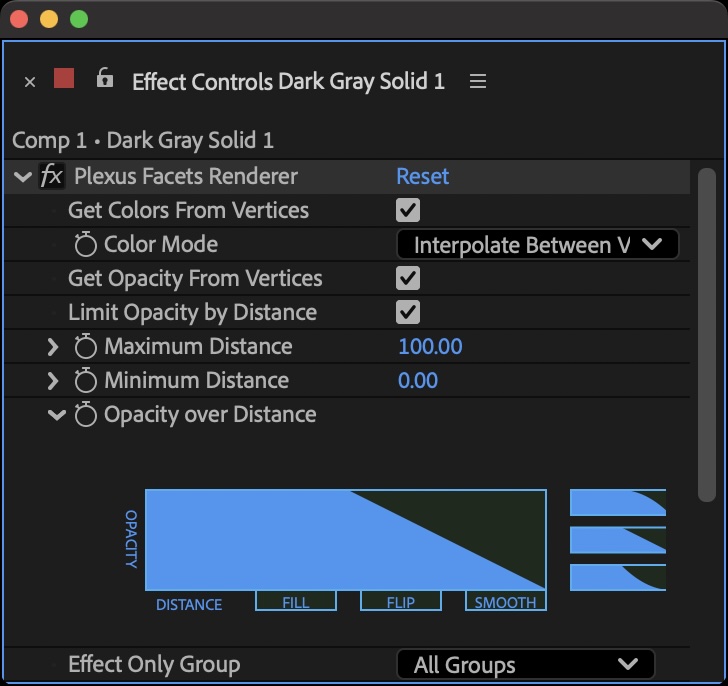Close the Effect Controls panel with X

tap(30, 82)
